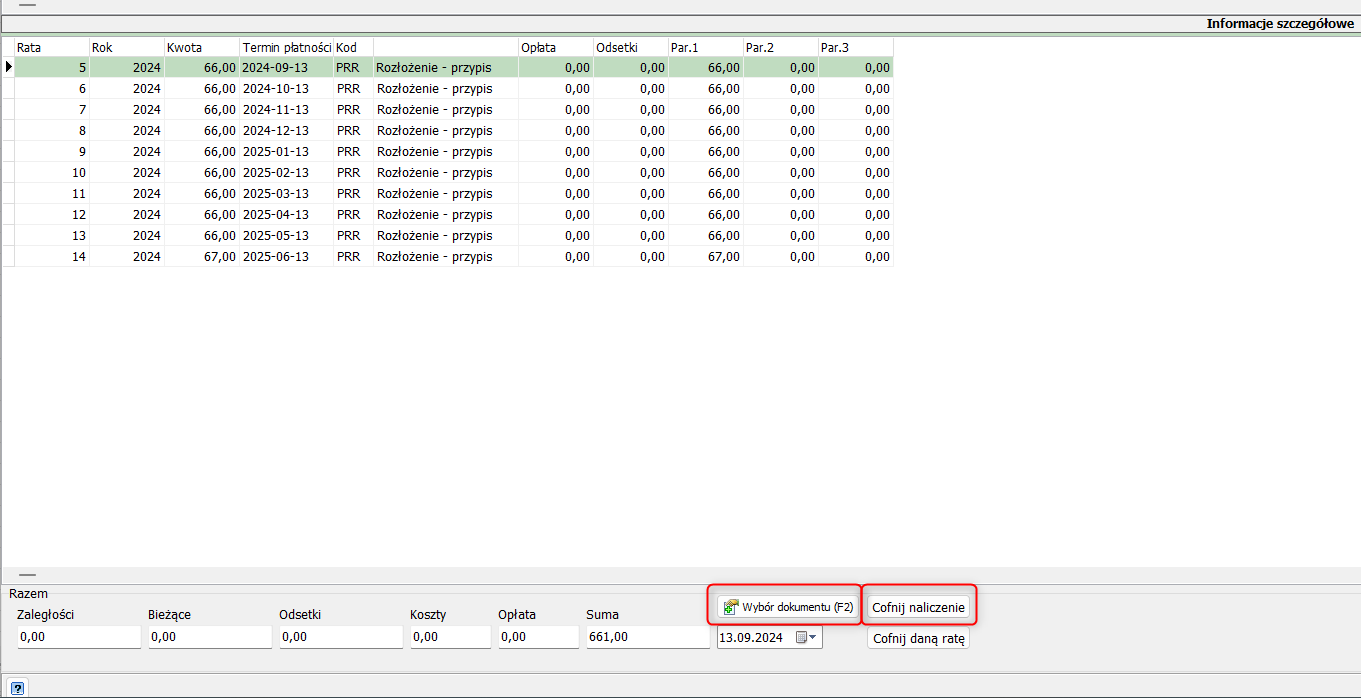This screenshot has height=698, width=1361.
Task: Click the help icon in status bar
Action: (x=18, y=687)
